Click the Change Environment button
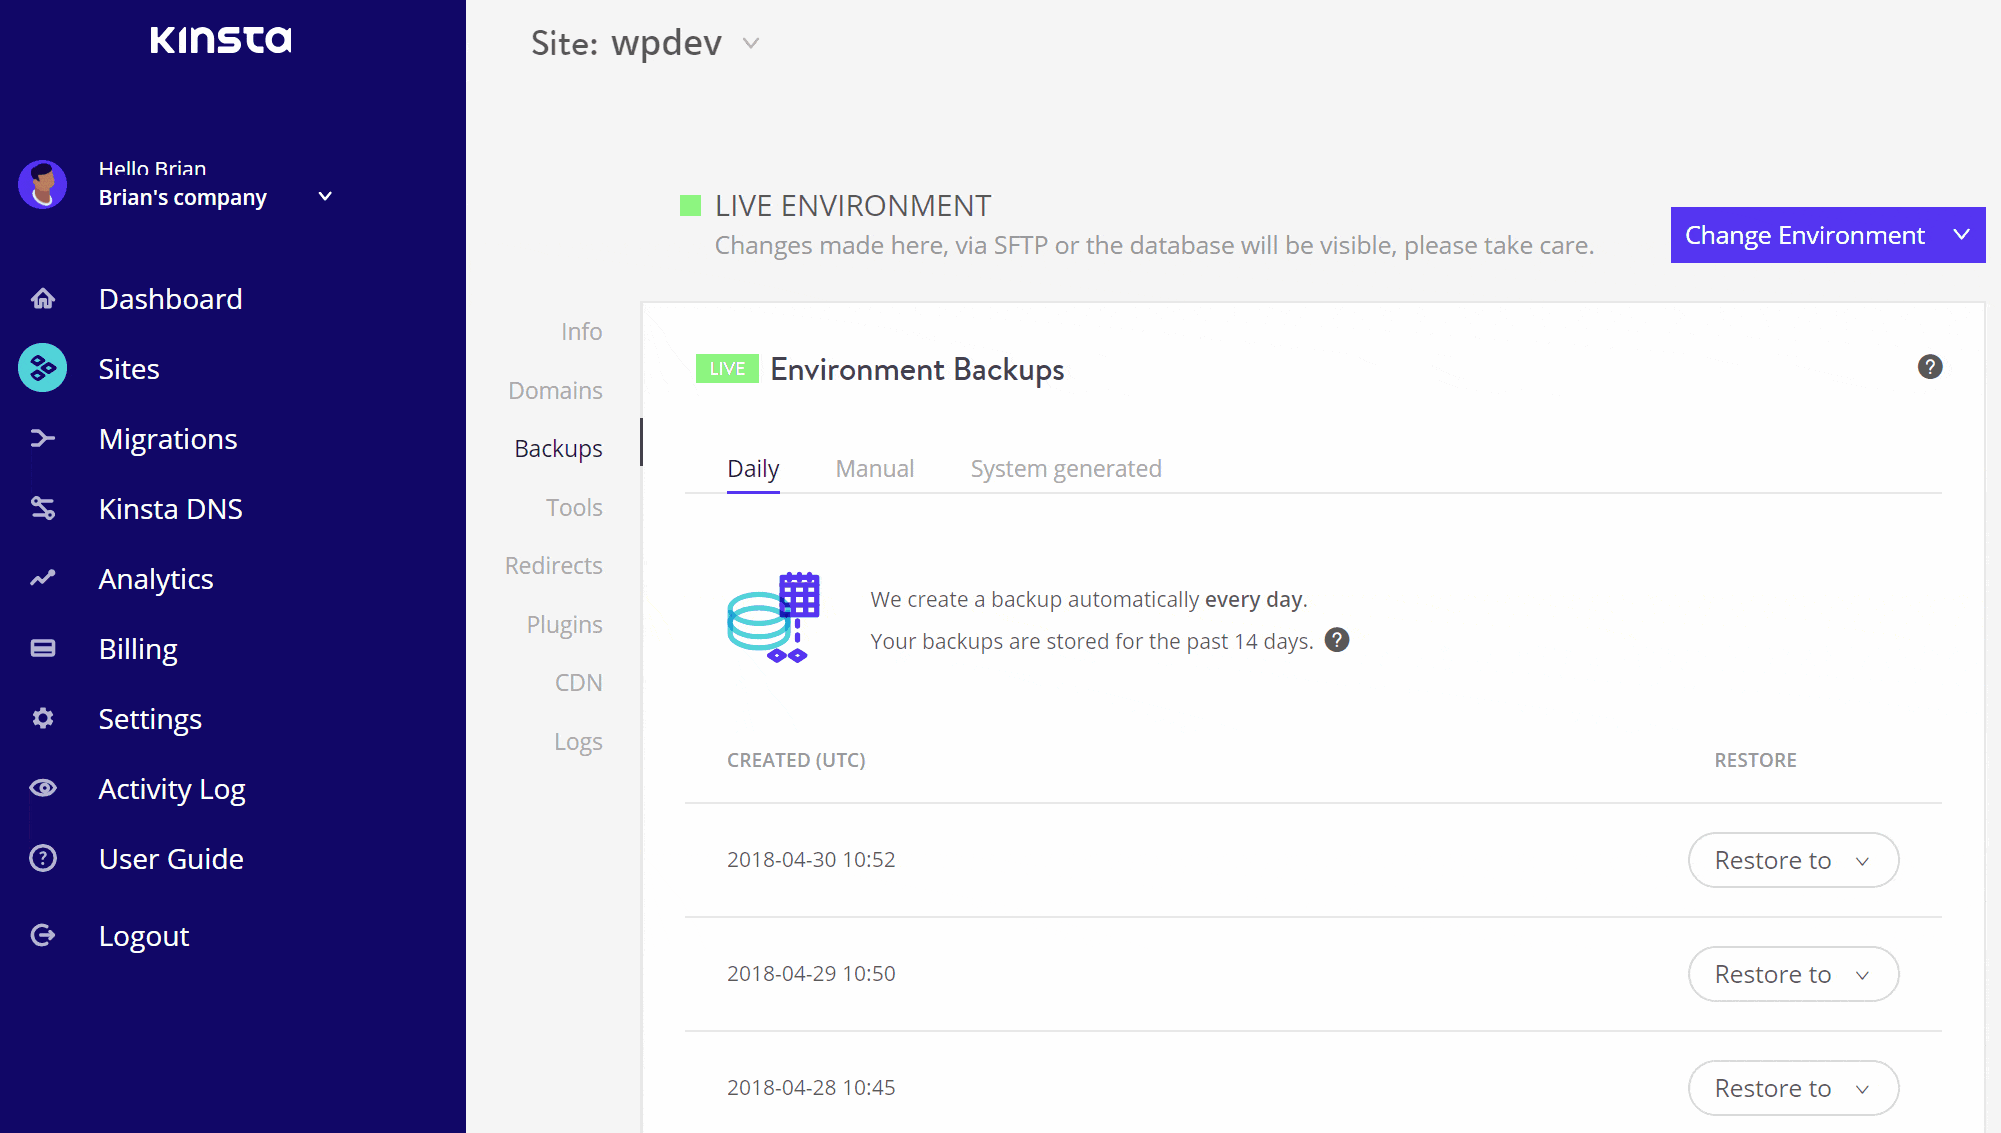The width and height of the screenshot is (2001, 1133). 1826,235
